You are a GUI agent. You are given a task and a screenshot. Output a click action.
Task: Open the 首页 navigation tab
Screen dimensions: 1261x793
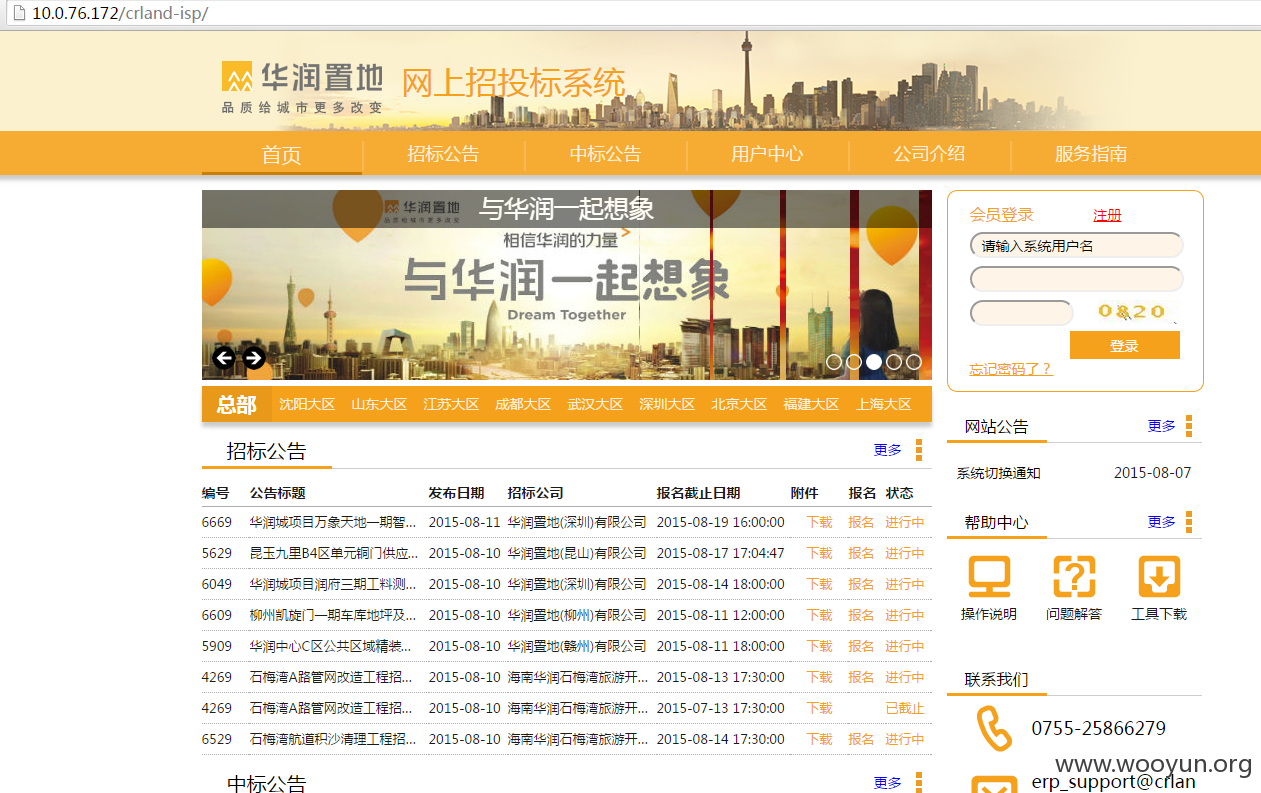click(282, 154)
